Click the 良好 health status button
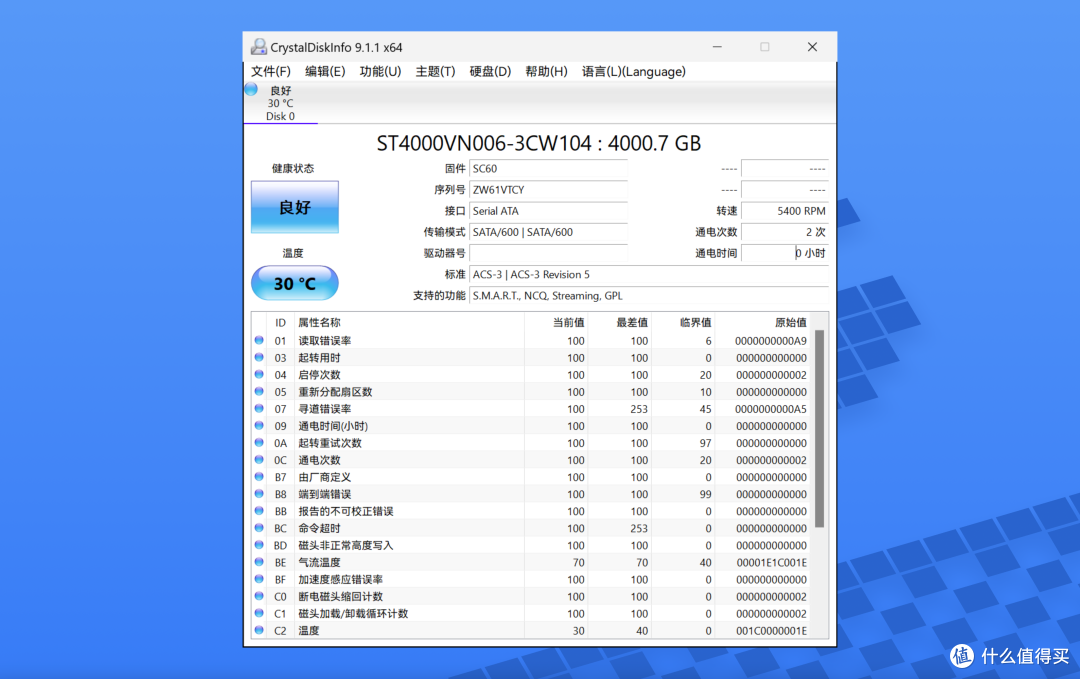 point(295,207)
